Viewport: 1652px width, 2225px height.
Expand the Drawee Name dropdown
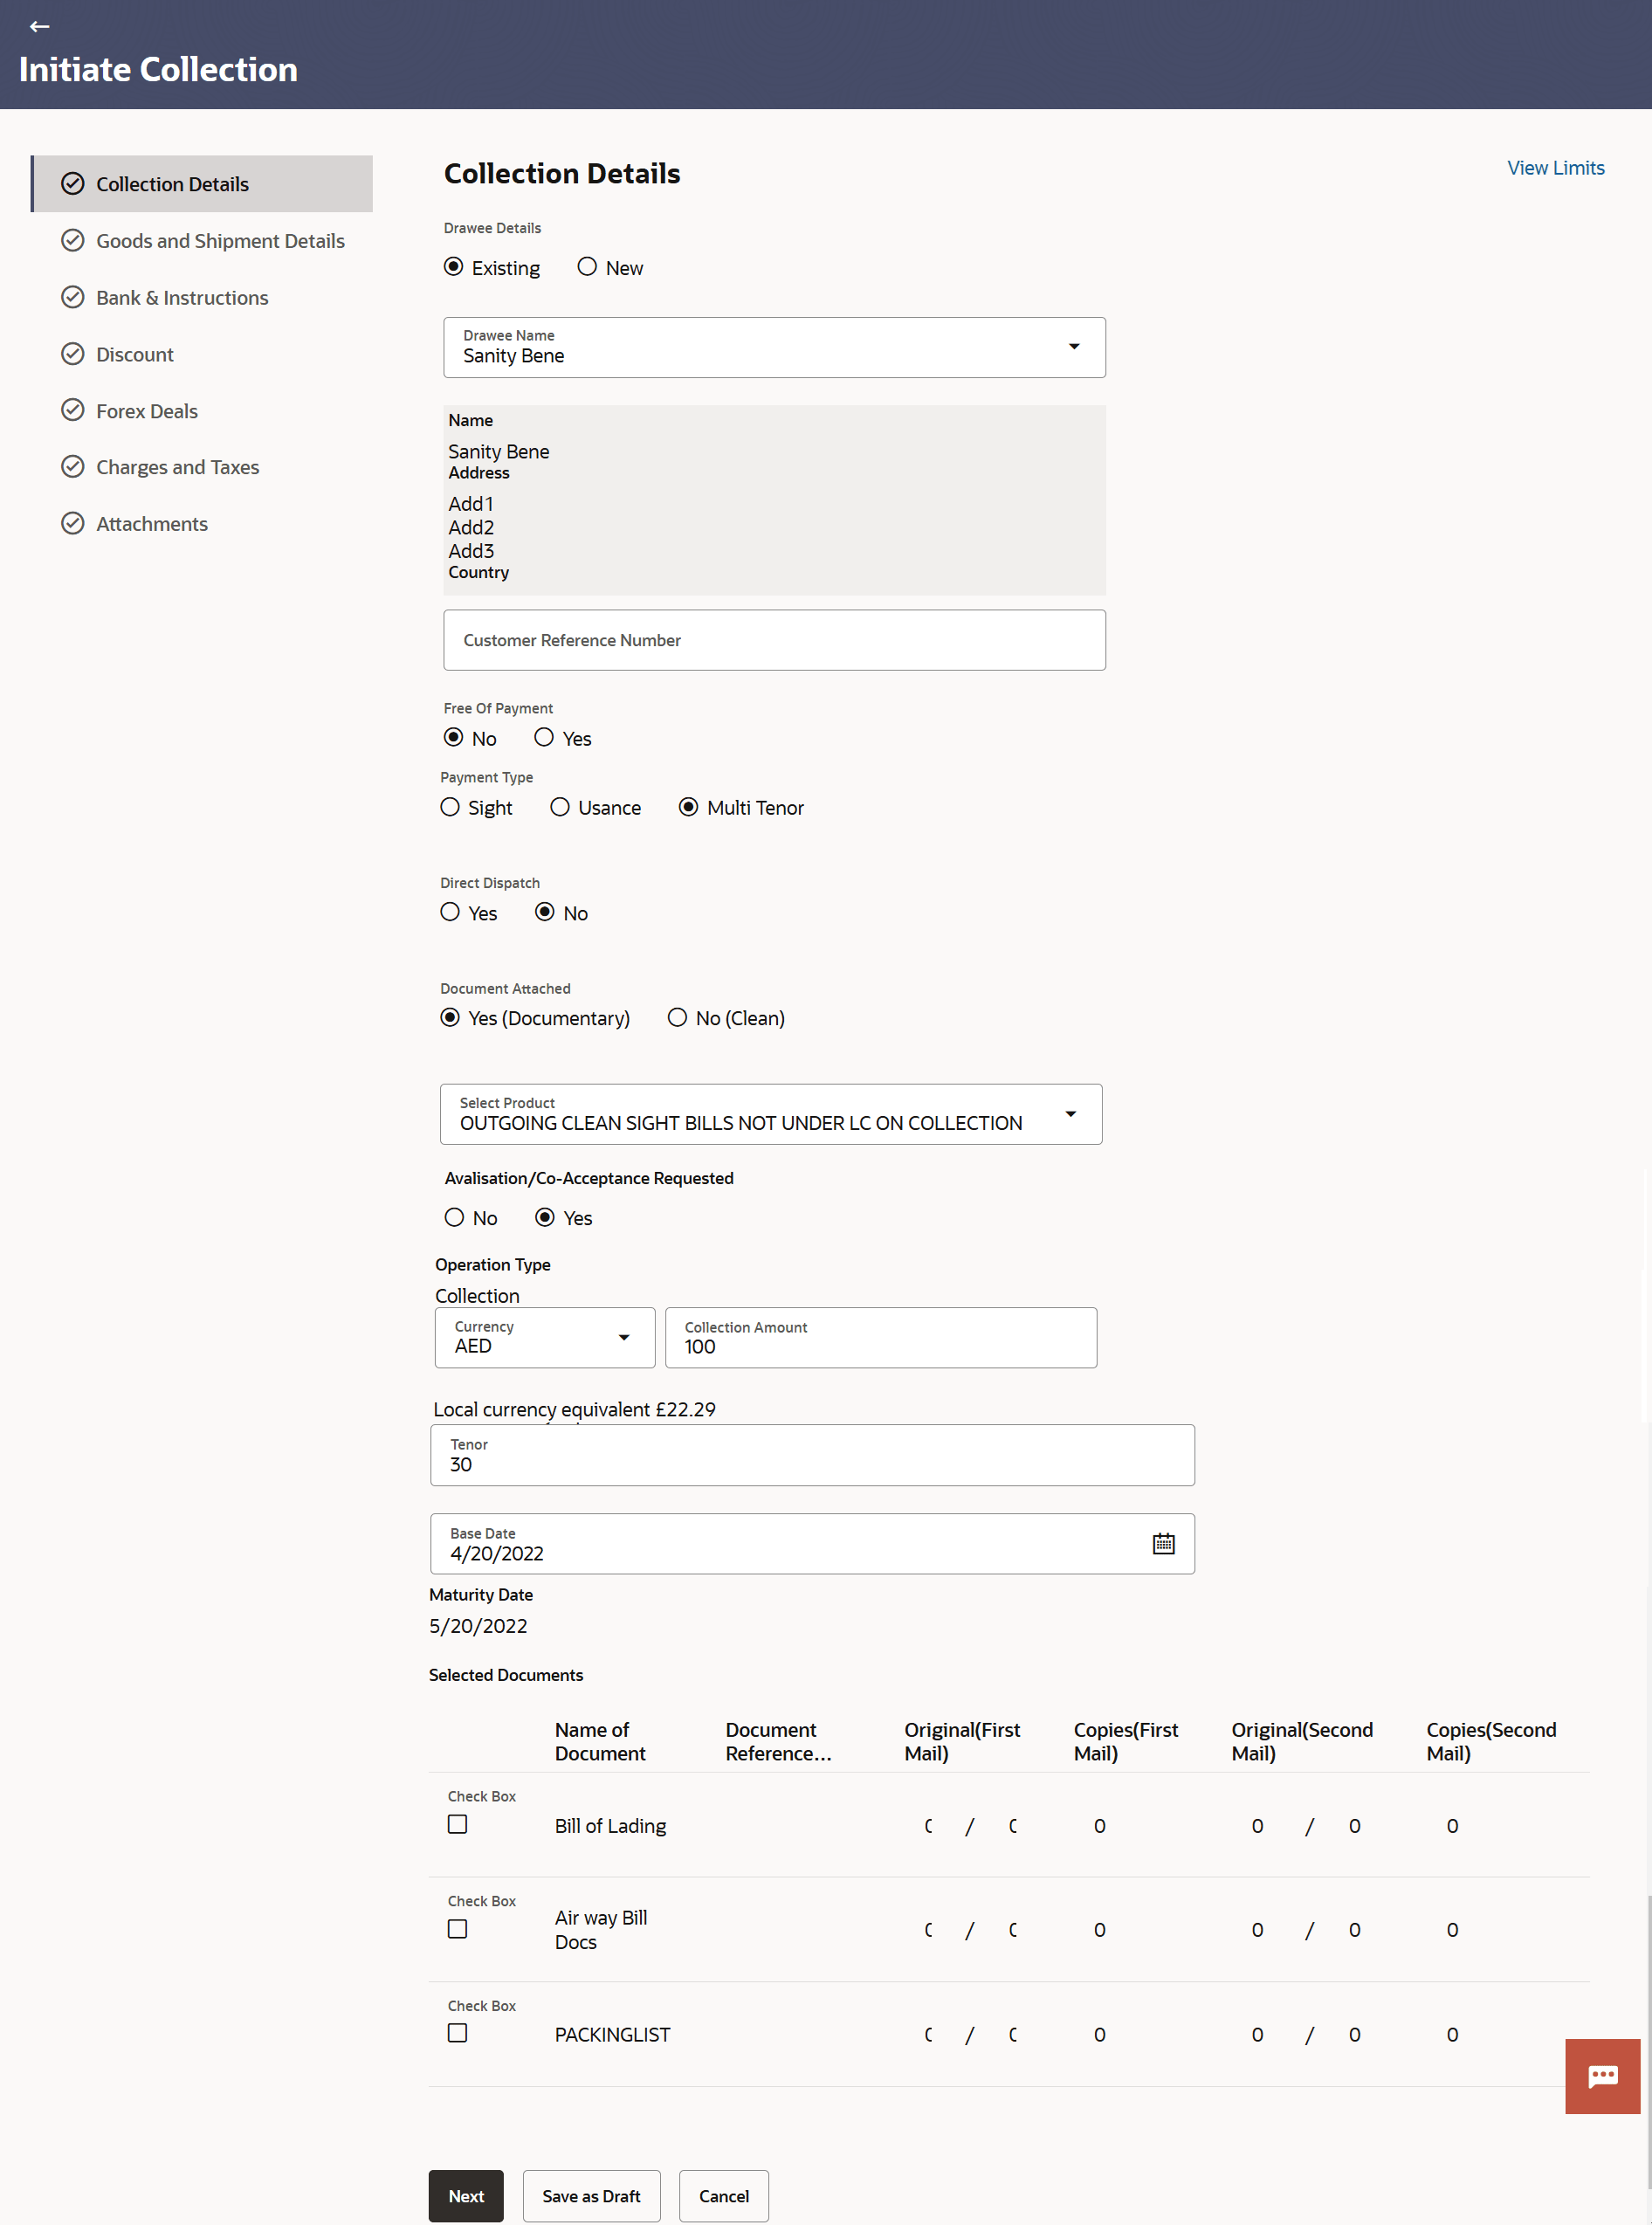[x=1074, y=347]
